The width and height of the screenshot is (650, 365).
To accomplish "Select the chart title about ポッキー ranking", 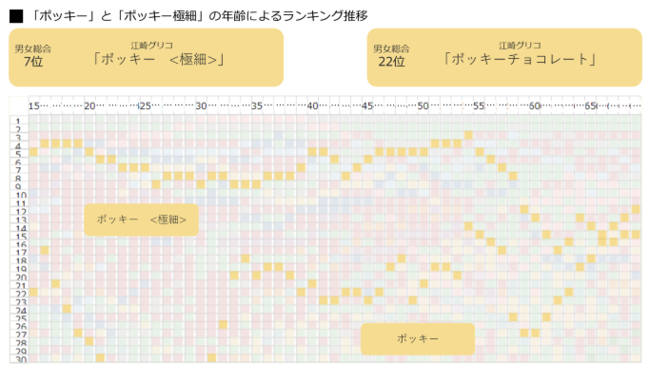I will click(x=199, y=16).
